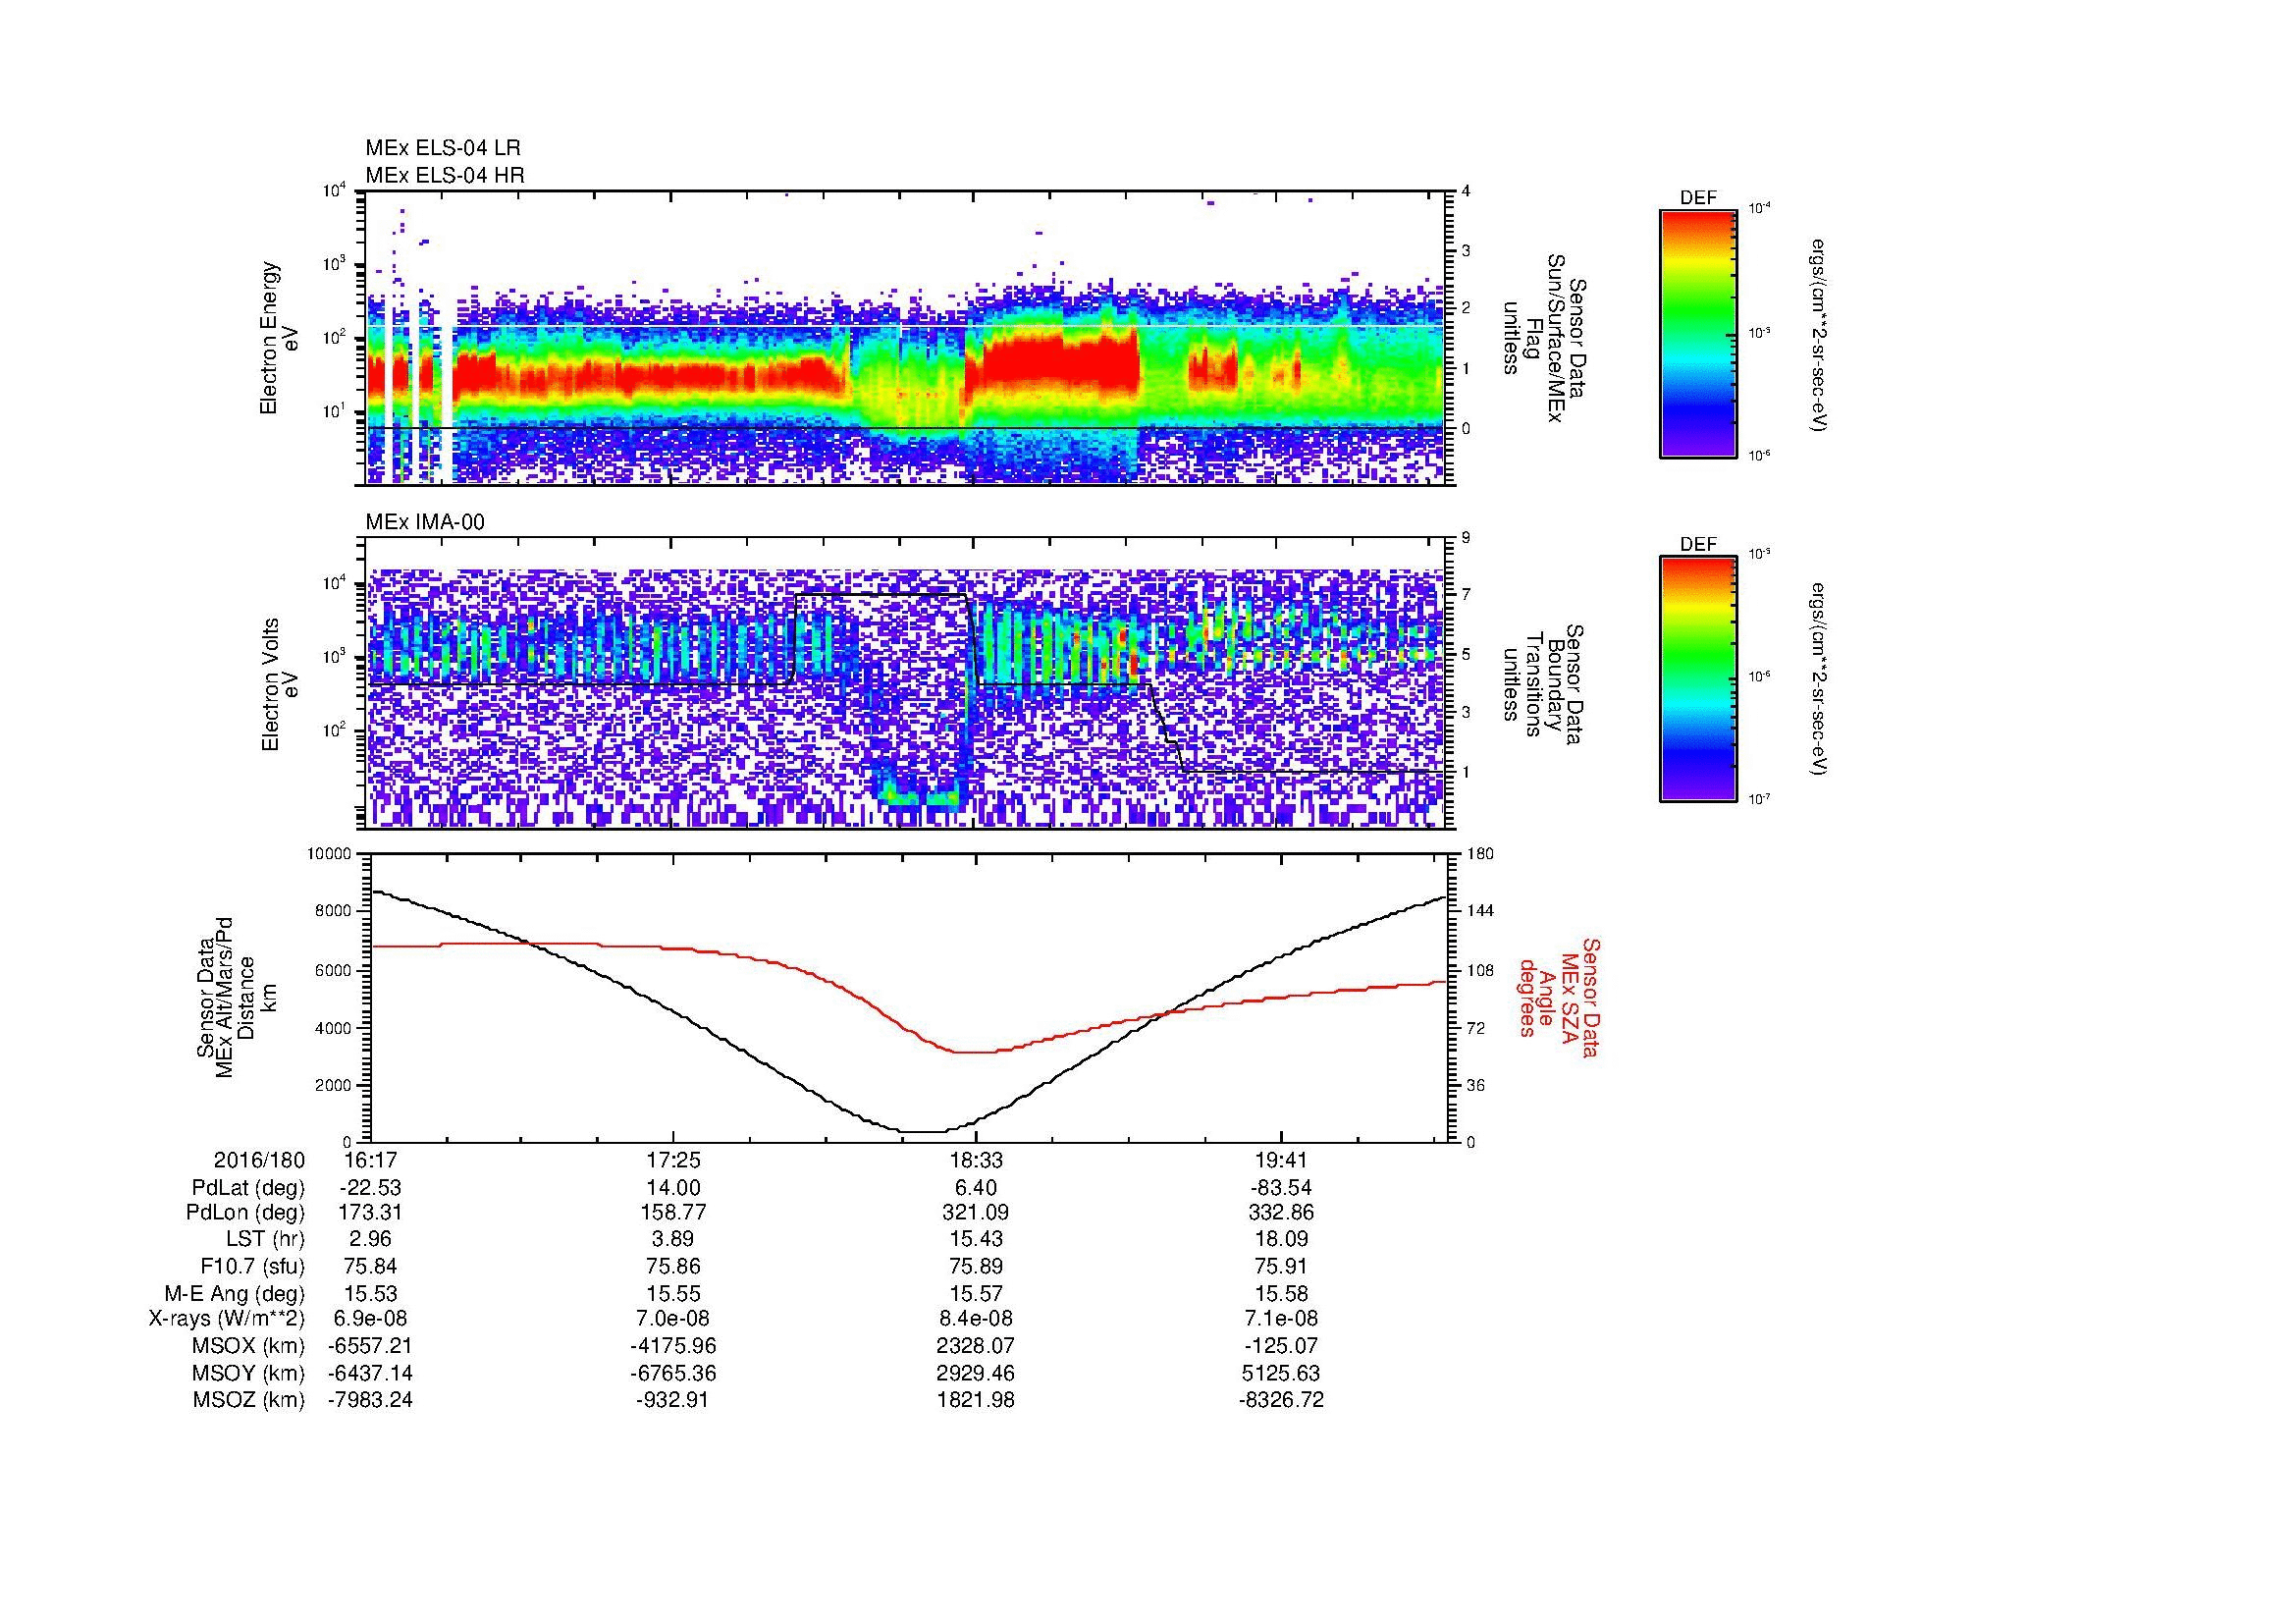Screen dimensions: 2296x1623
Task: Click the X-rays value '8.4e-08'
Action: pos(977,1319)
